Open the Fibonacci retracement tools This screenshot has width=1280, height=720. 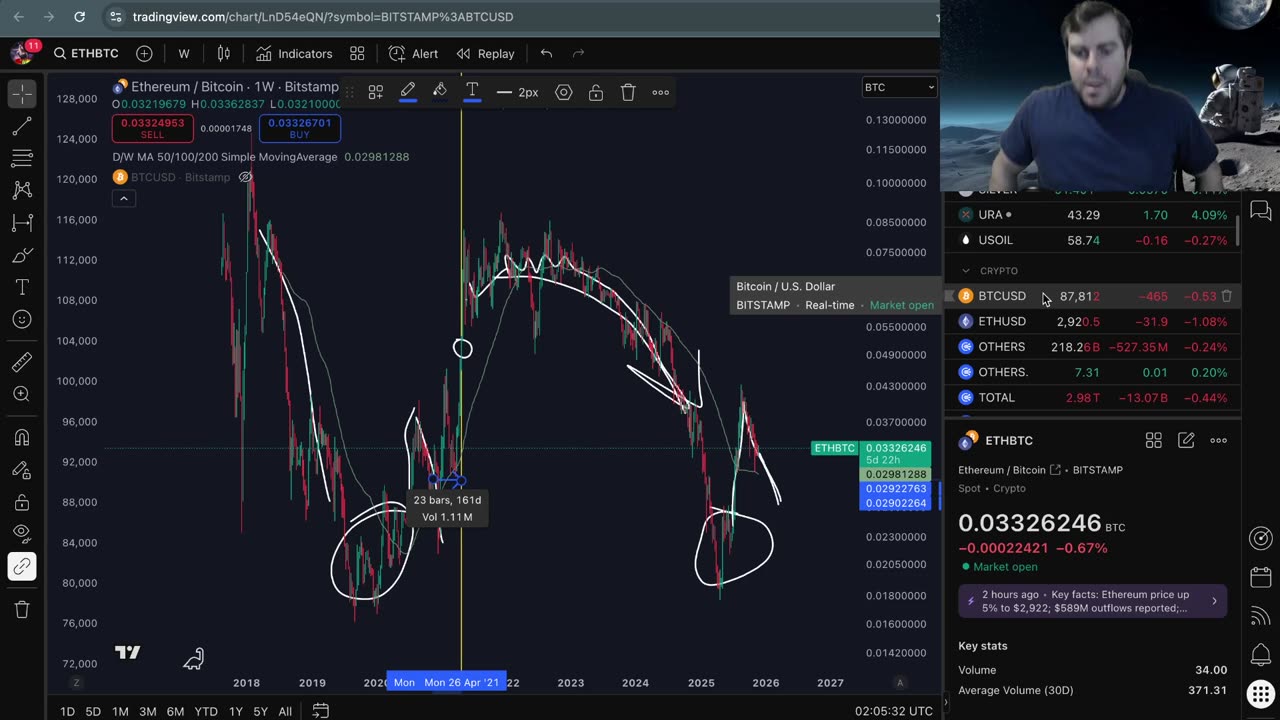22,158
